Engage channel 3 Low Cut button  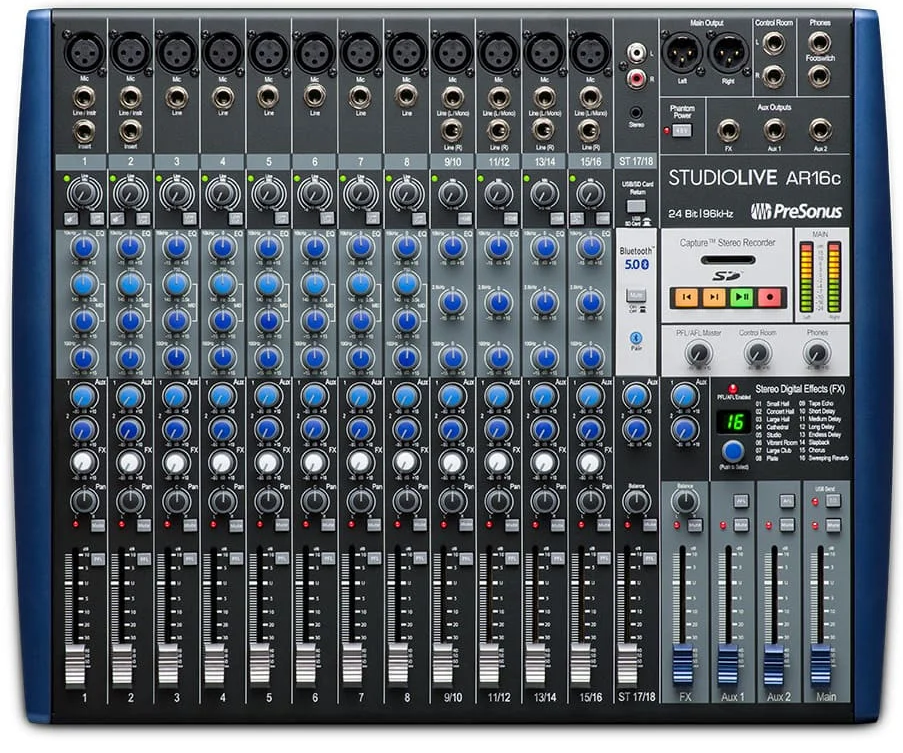tap(189, 218)
